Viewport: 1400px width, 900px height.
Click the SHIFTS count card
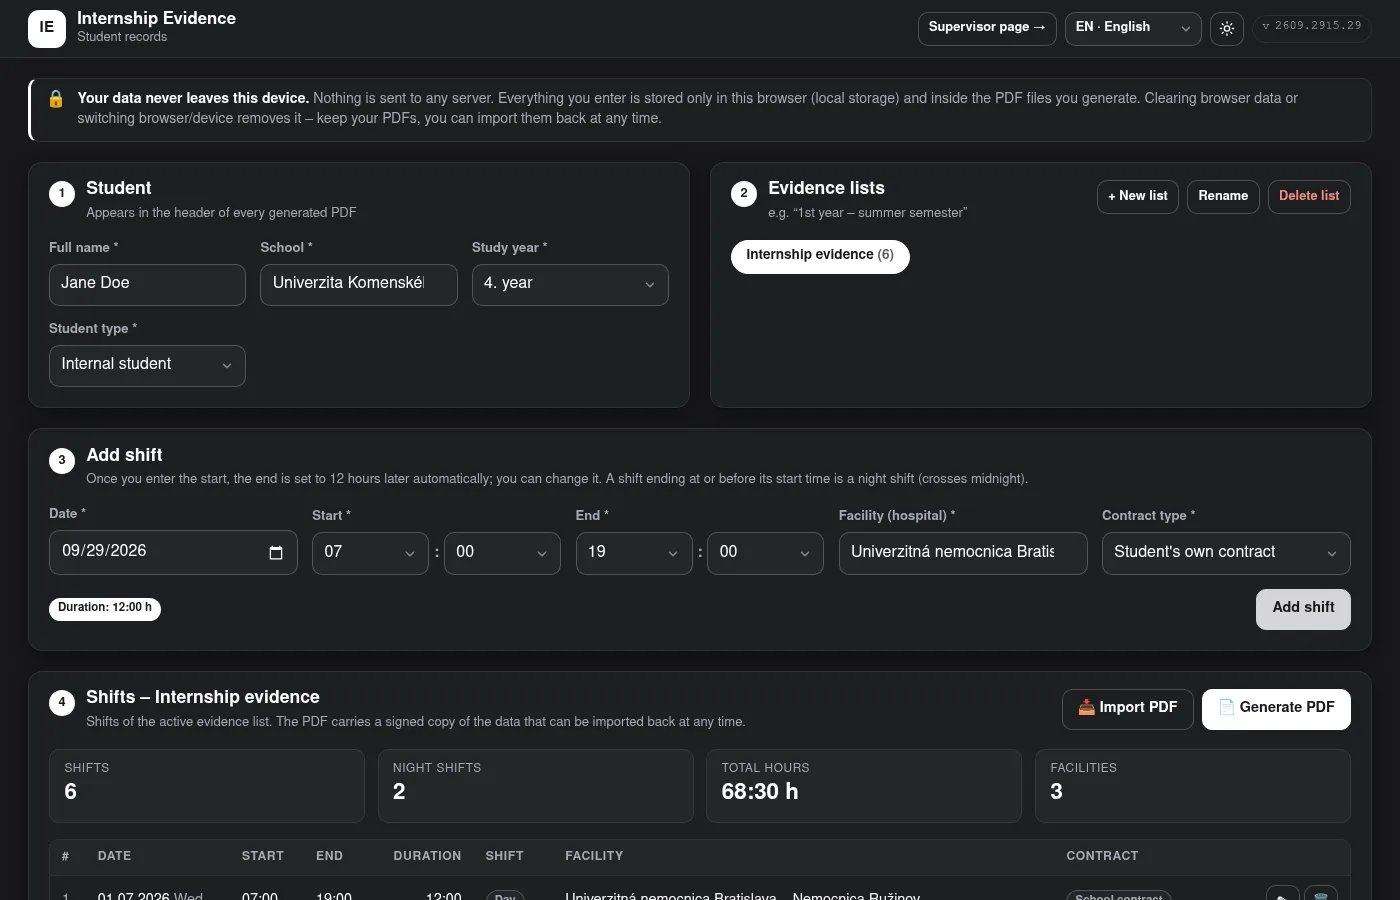[x=207, y=786]
